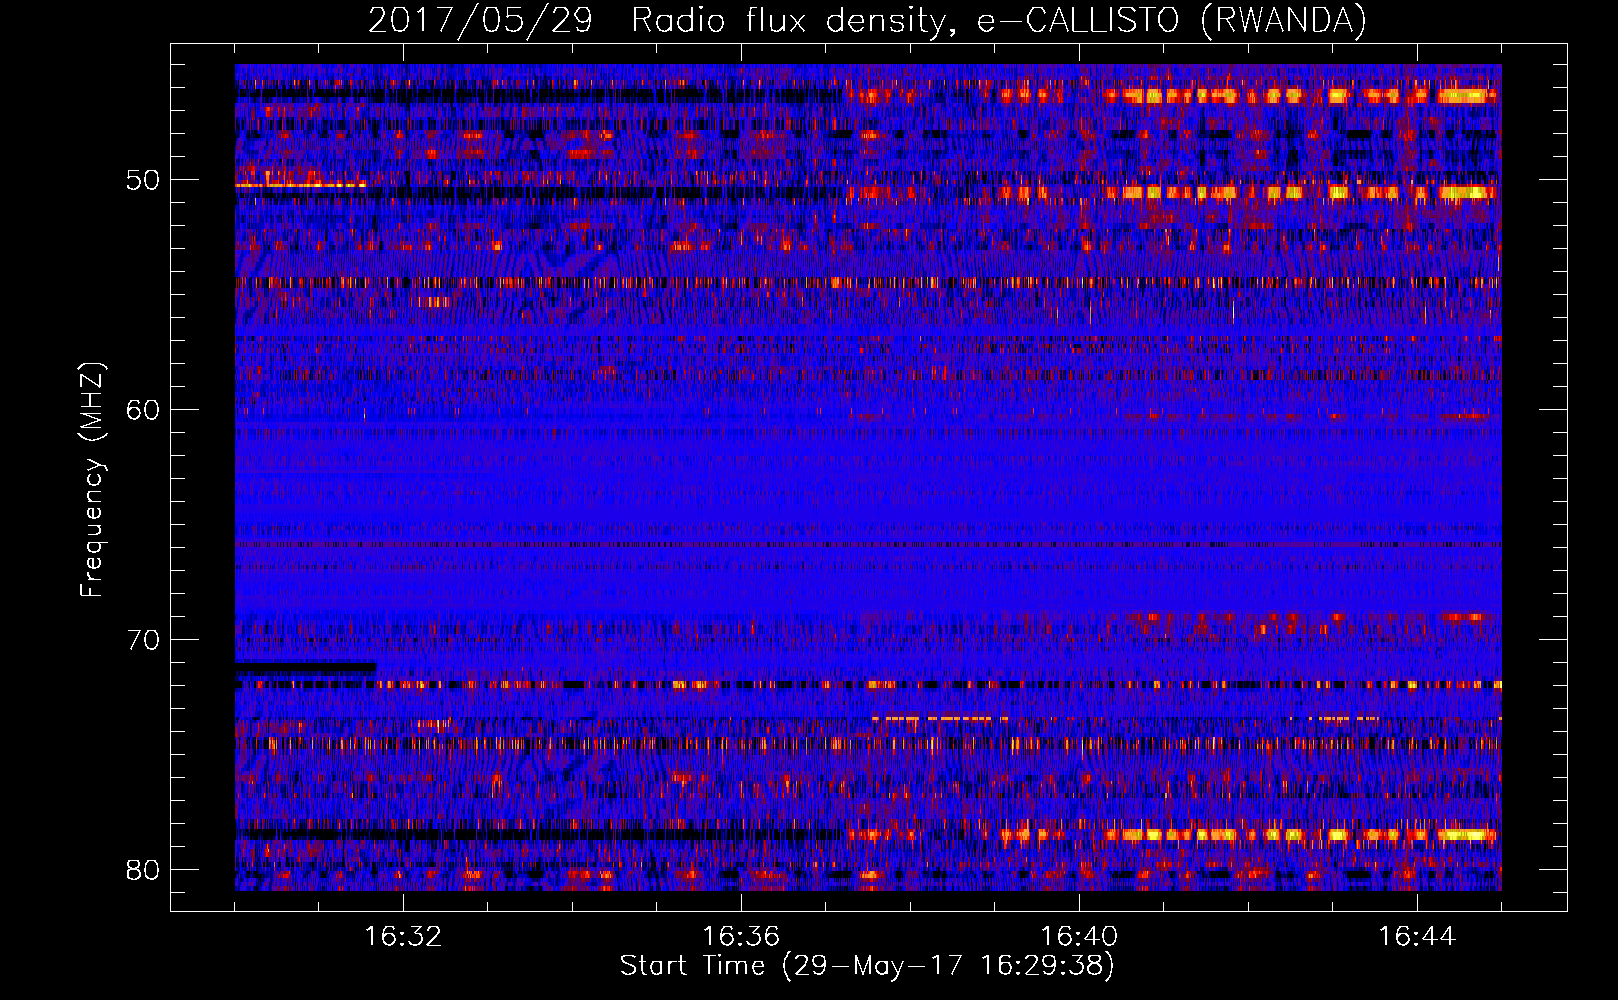The image size is (1618, 1000).
Task: Click the 16:36 time tick label
Action: 741,937
